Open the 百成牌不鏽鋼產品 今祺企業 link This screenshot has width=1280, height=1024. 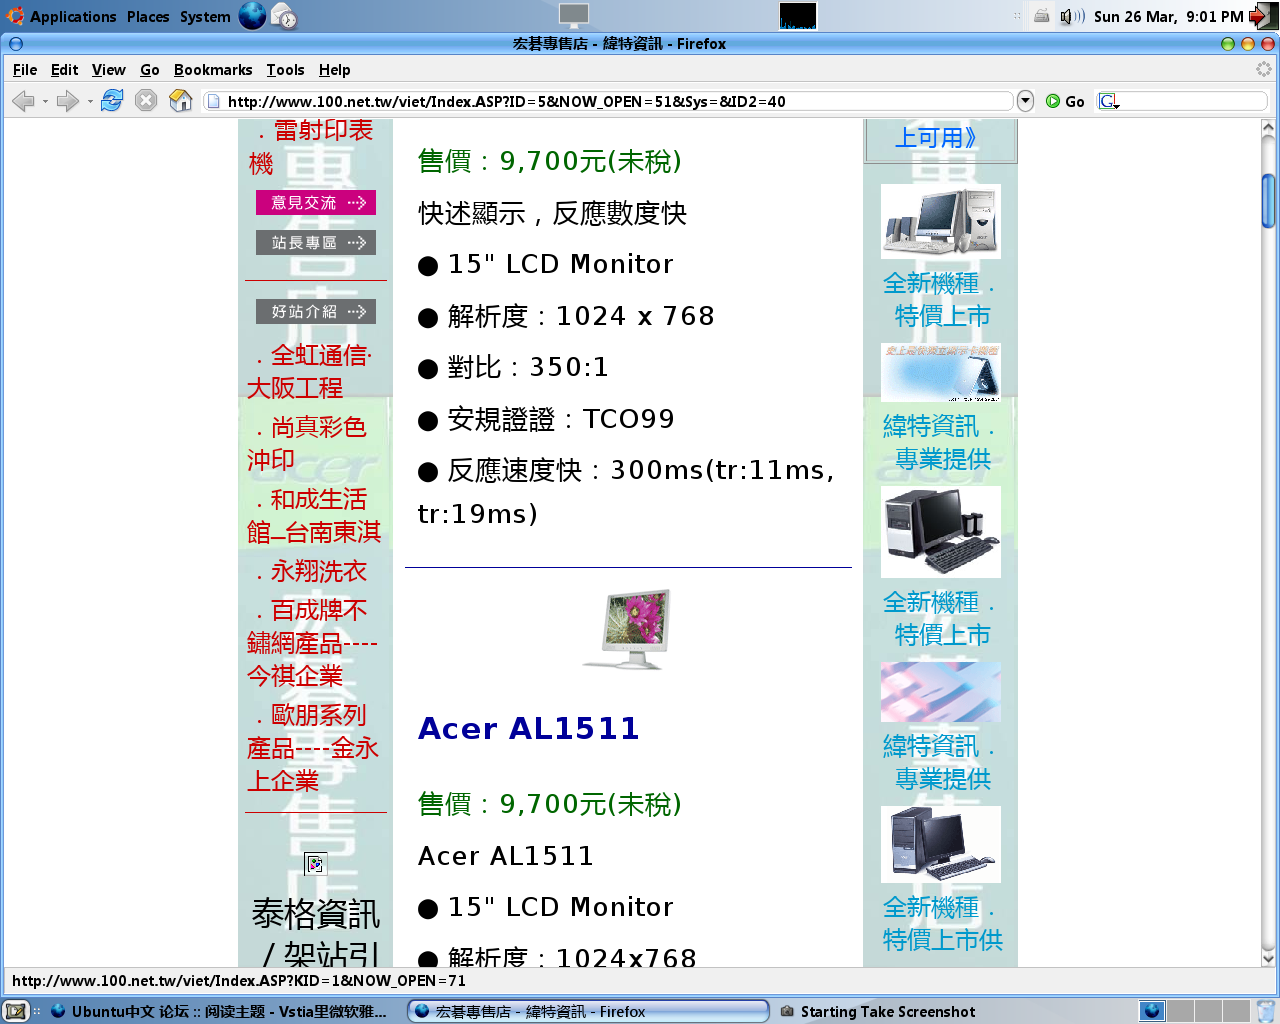click(x=312, y=643)
